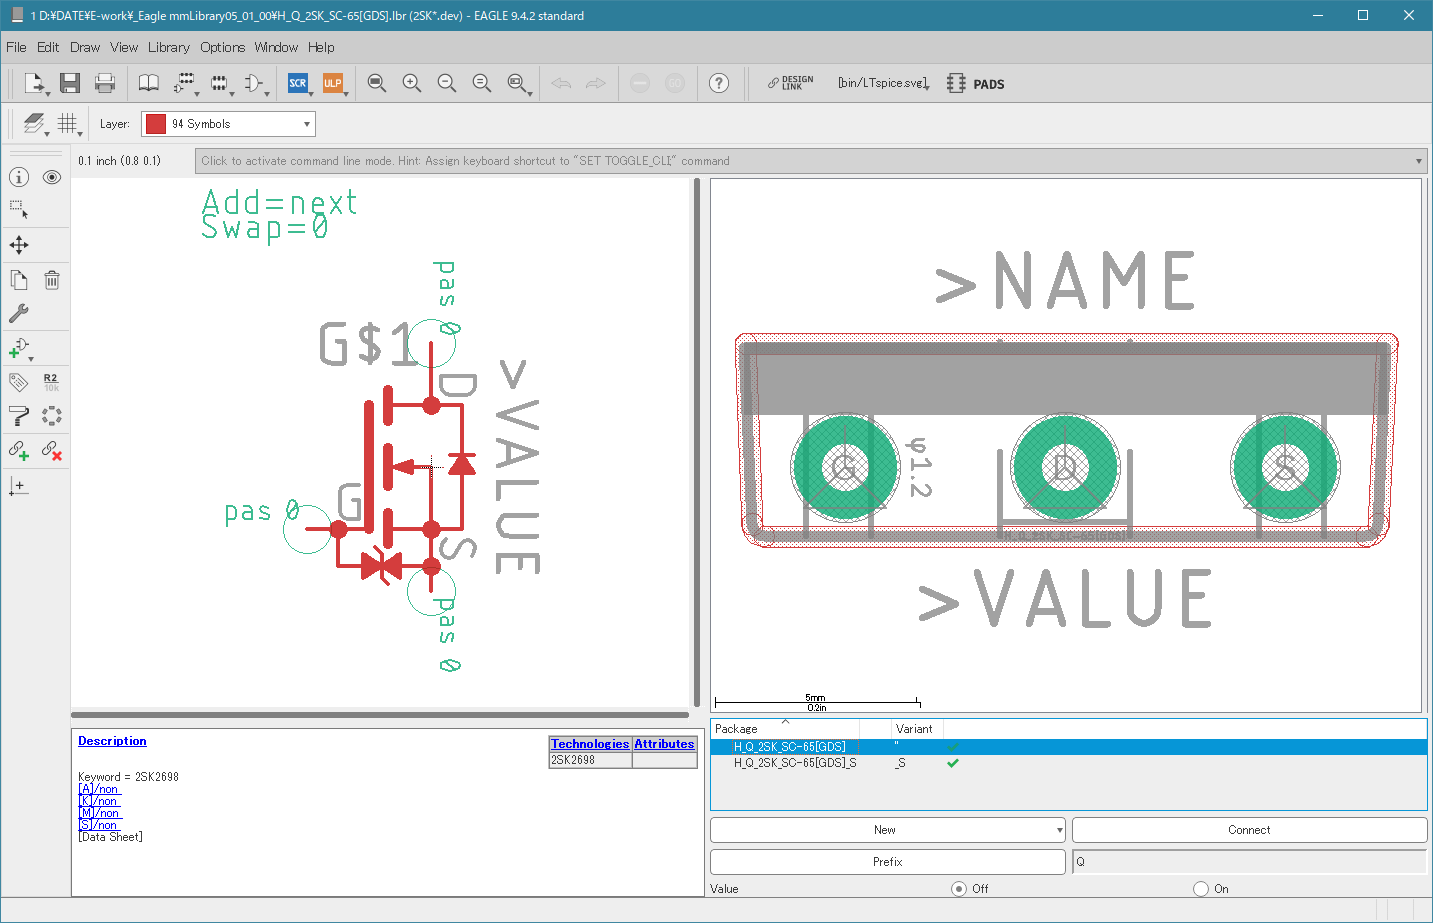Click the Connect button
The height and width of the screenshot is (923, 1433).
1249,830
